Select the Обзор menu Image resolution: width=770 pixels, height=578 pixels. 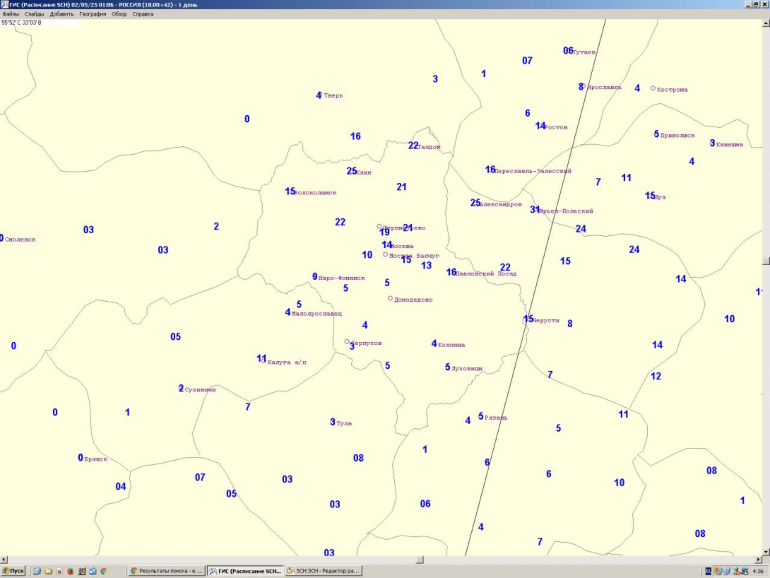click(x=120, y=14)
